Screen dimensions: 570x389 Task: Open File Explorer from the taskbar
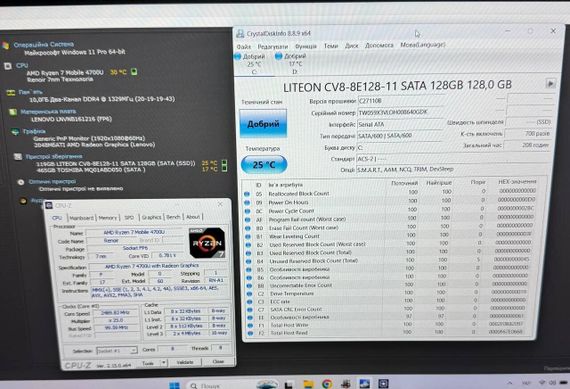308,384
